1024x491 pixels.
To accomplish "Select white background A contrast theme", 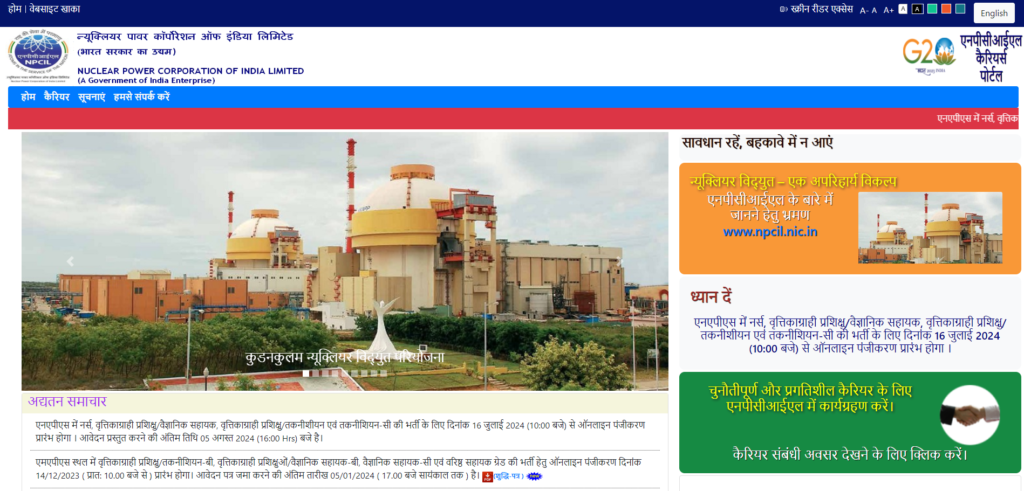I will point(903,8).
